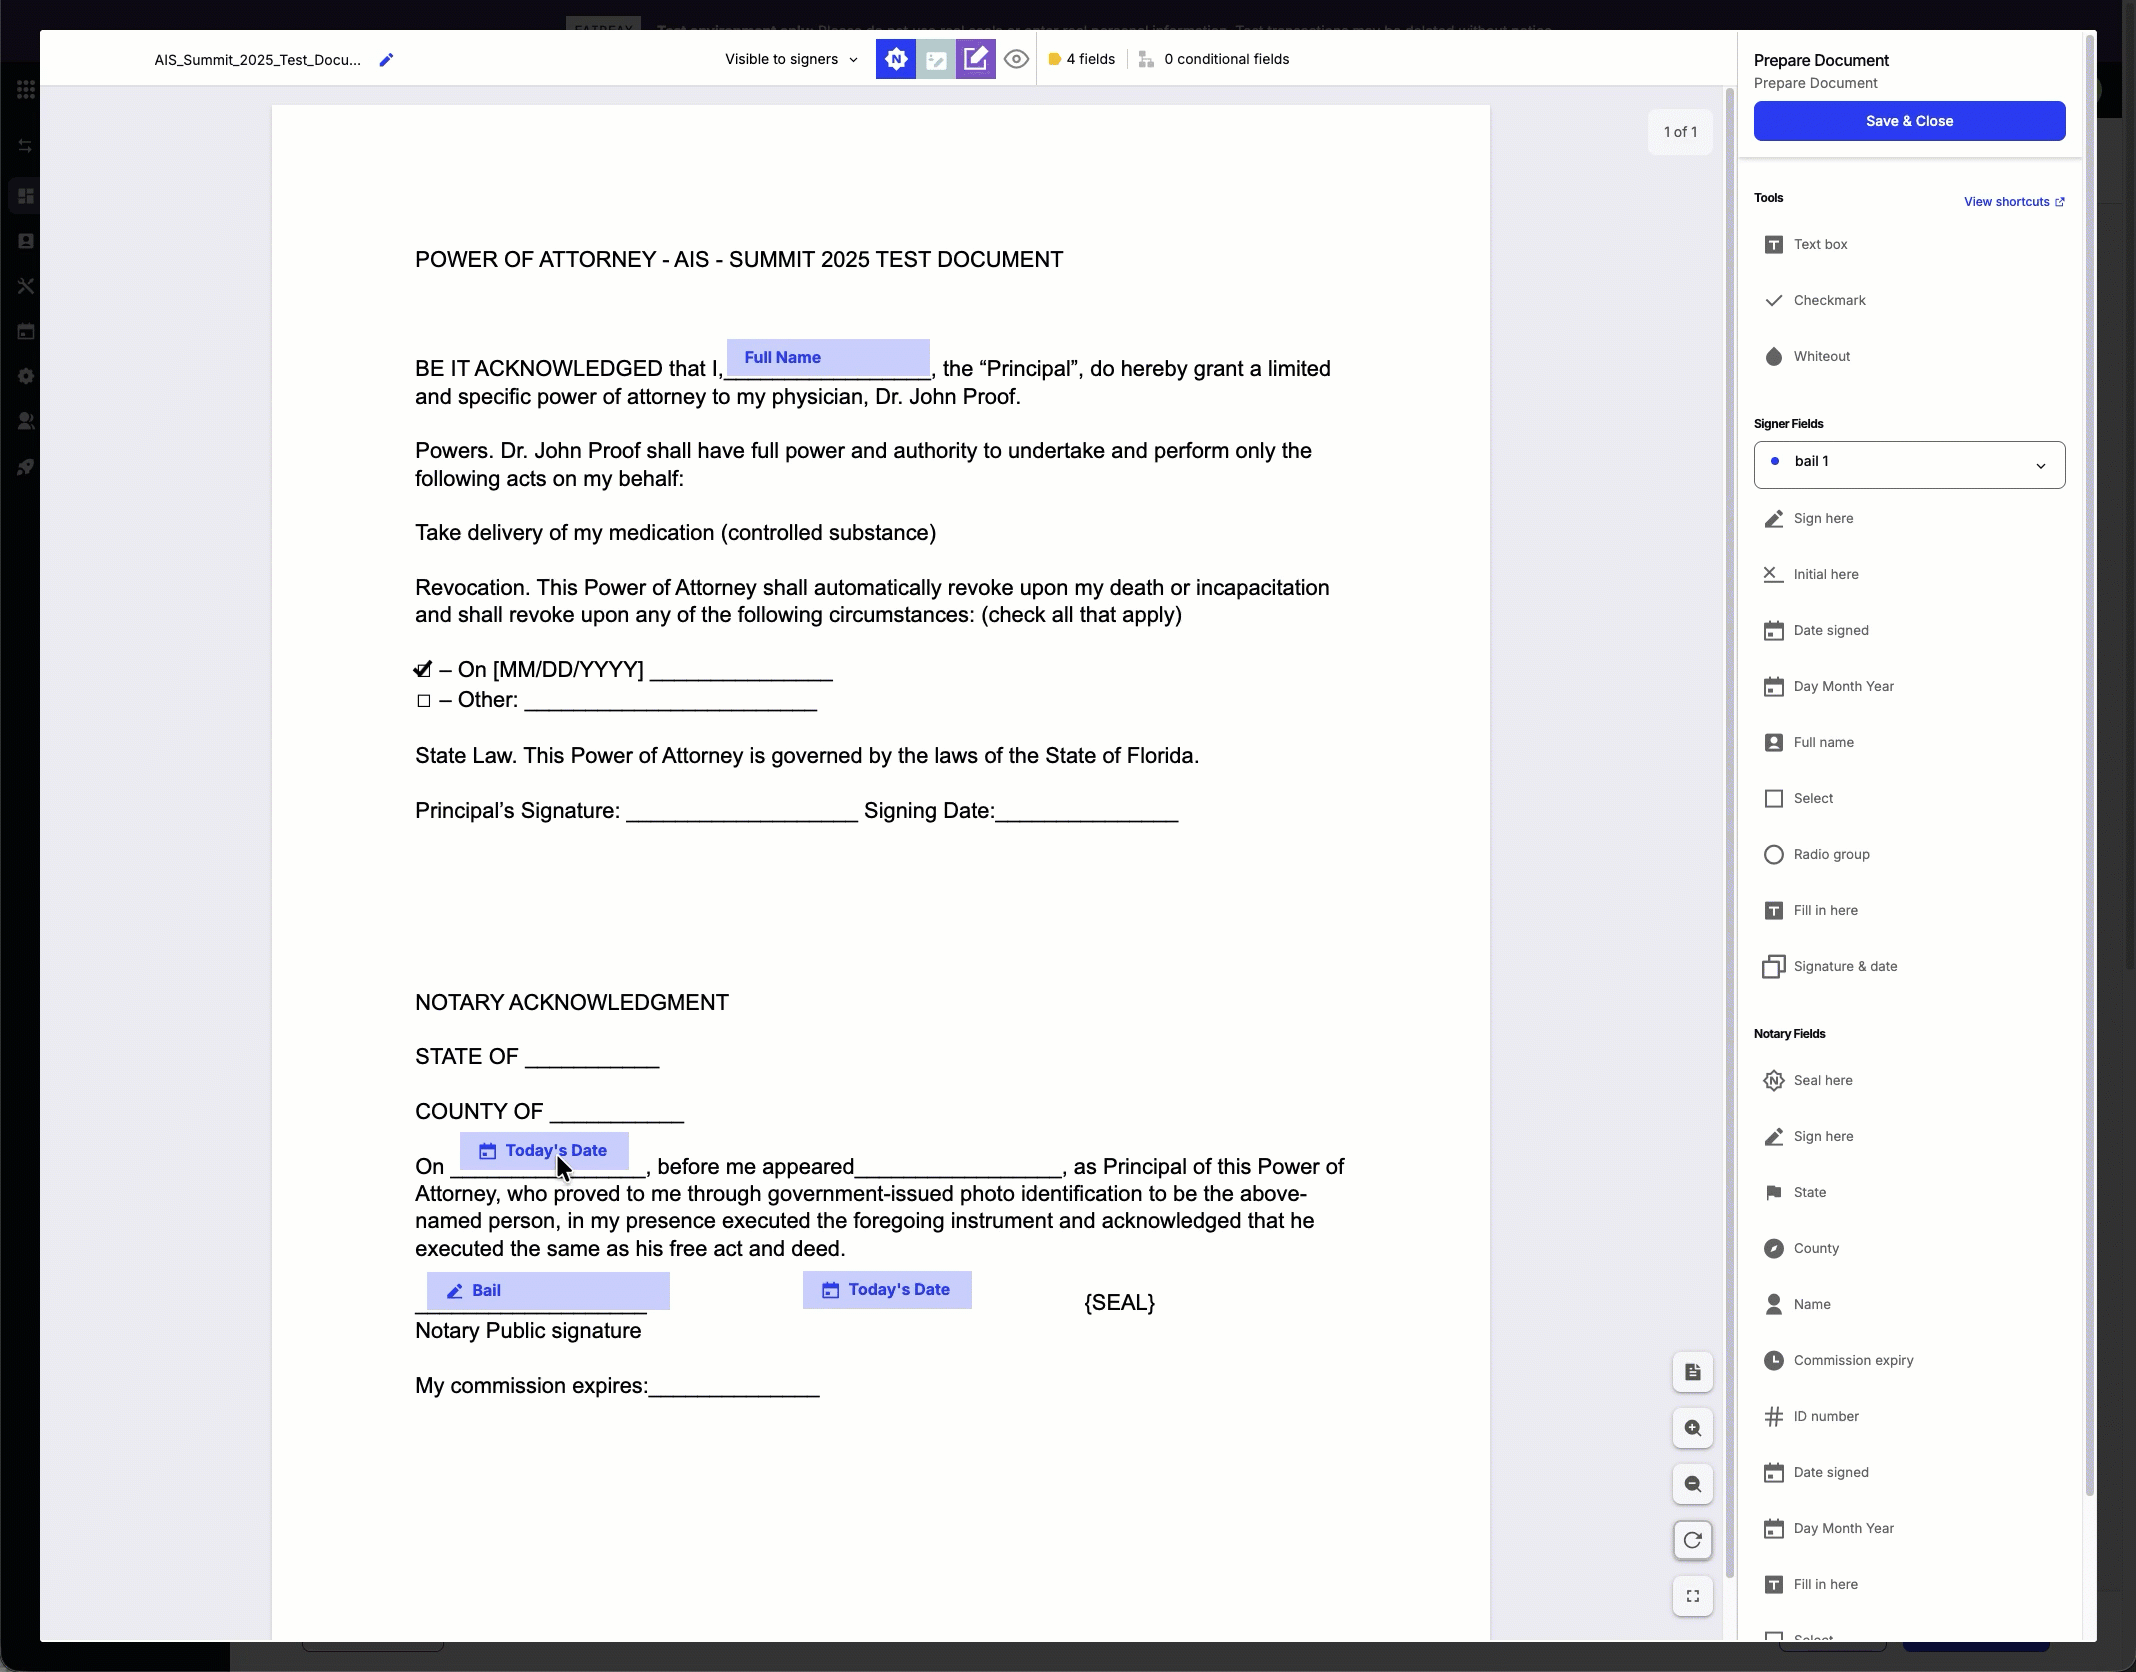Image resolution: width=2136 pixels, height=1672 pixels.
Task: Click the right panel scrollbar
Action: [2089, 765]
